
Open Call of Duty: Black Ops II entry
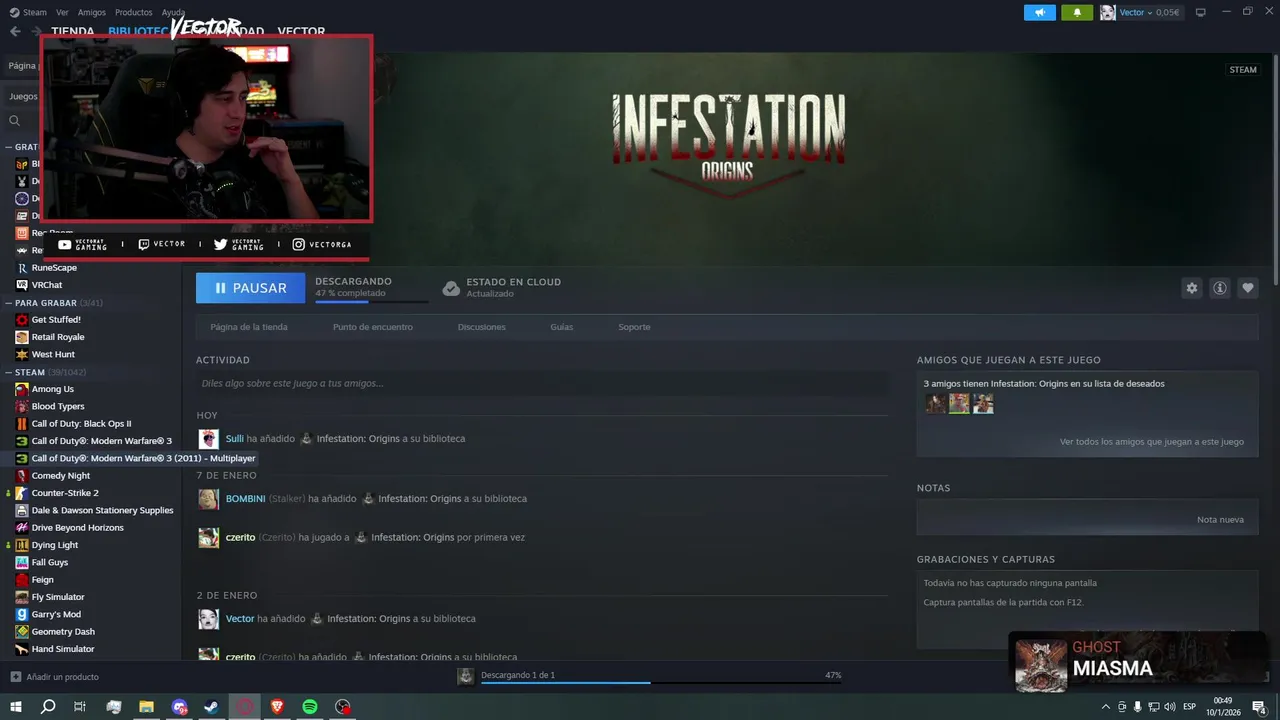click(81, 424)
